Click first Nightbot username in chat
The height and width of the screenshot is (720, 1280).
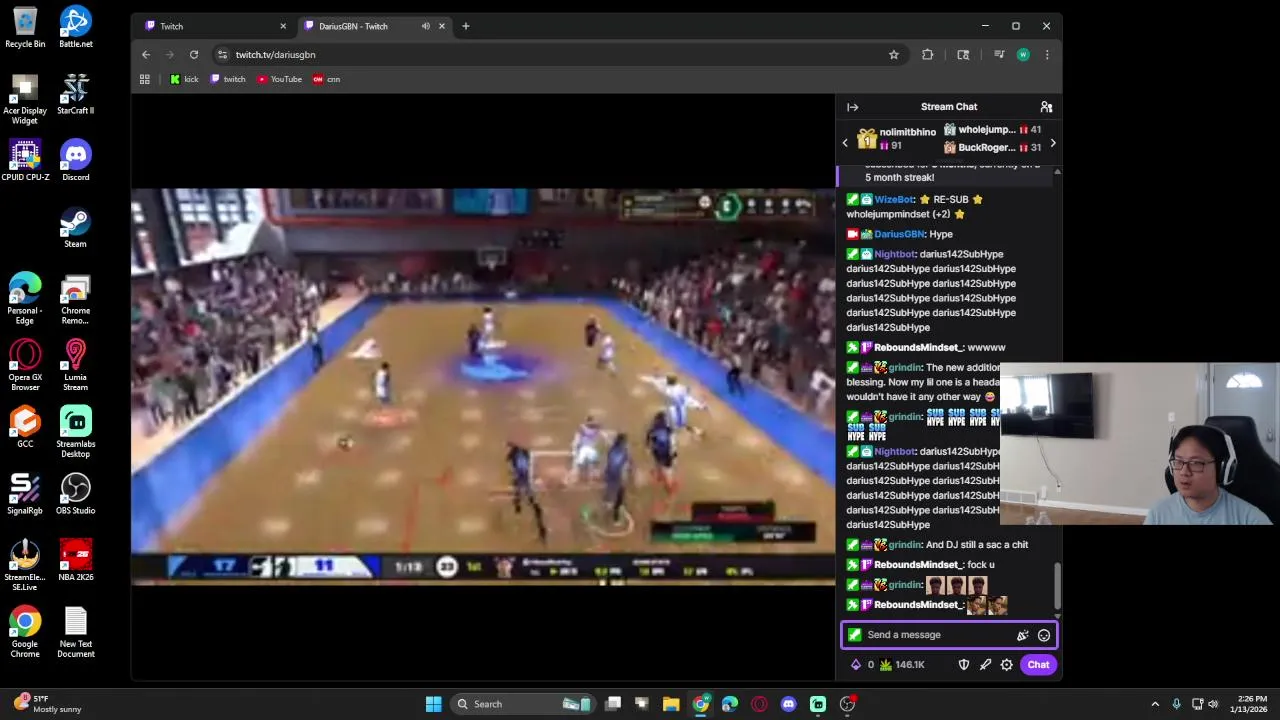click(894, 254)
